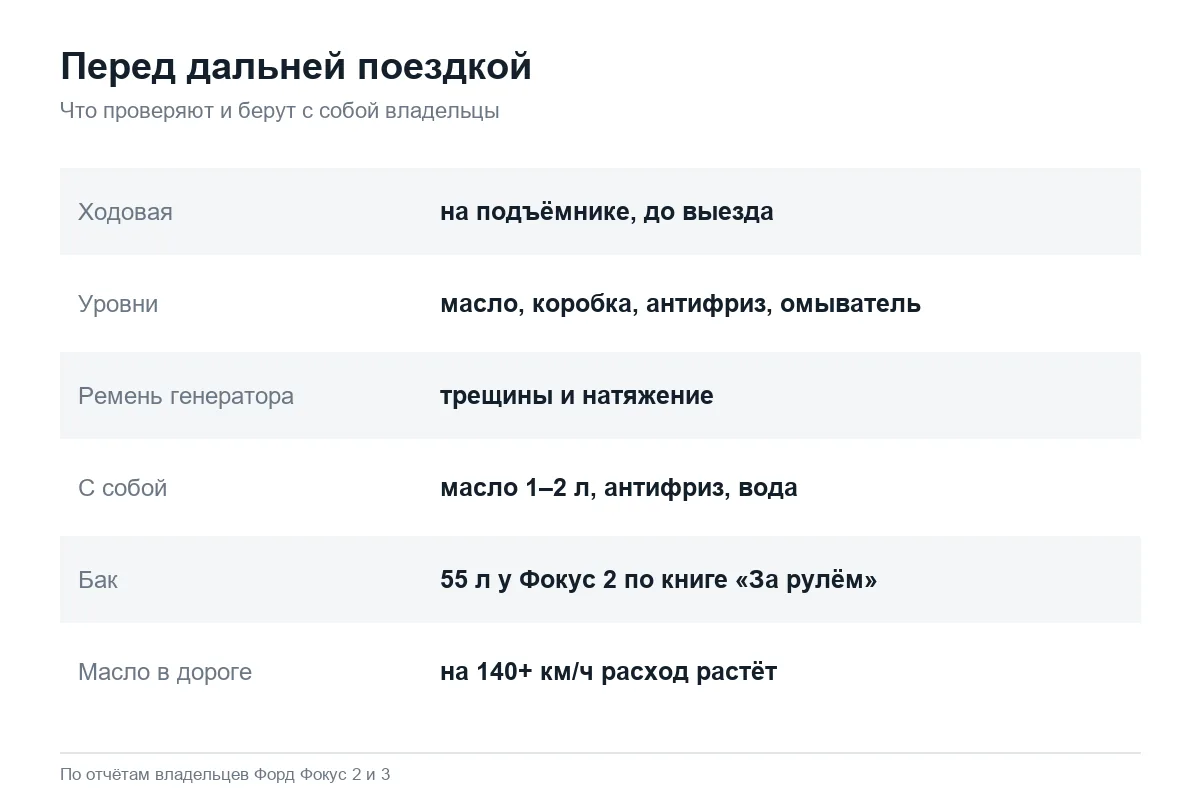The height and width of the screenshot is (800, 1200).
Task: Select value '55 л у Фокус 2 по книге «За рулём»'
Action: click(658, 580)
